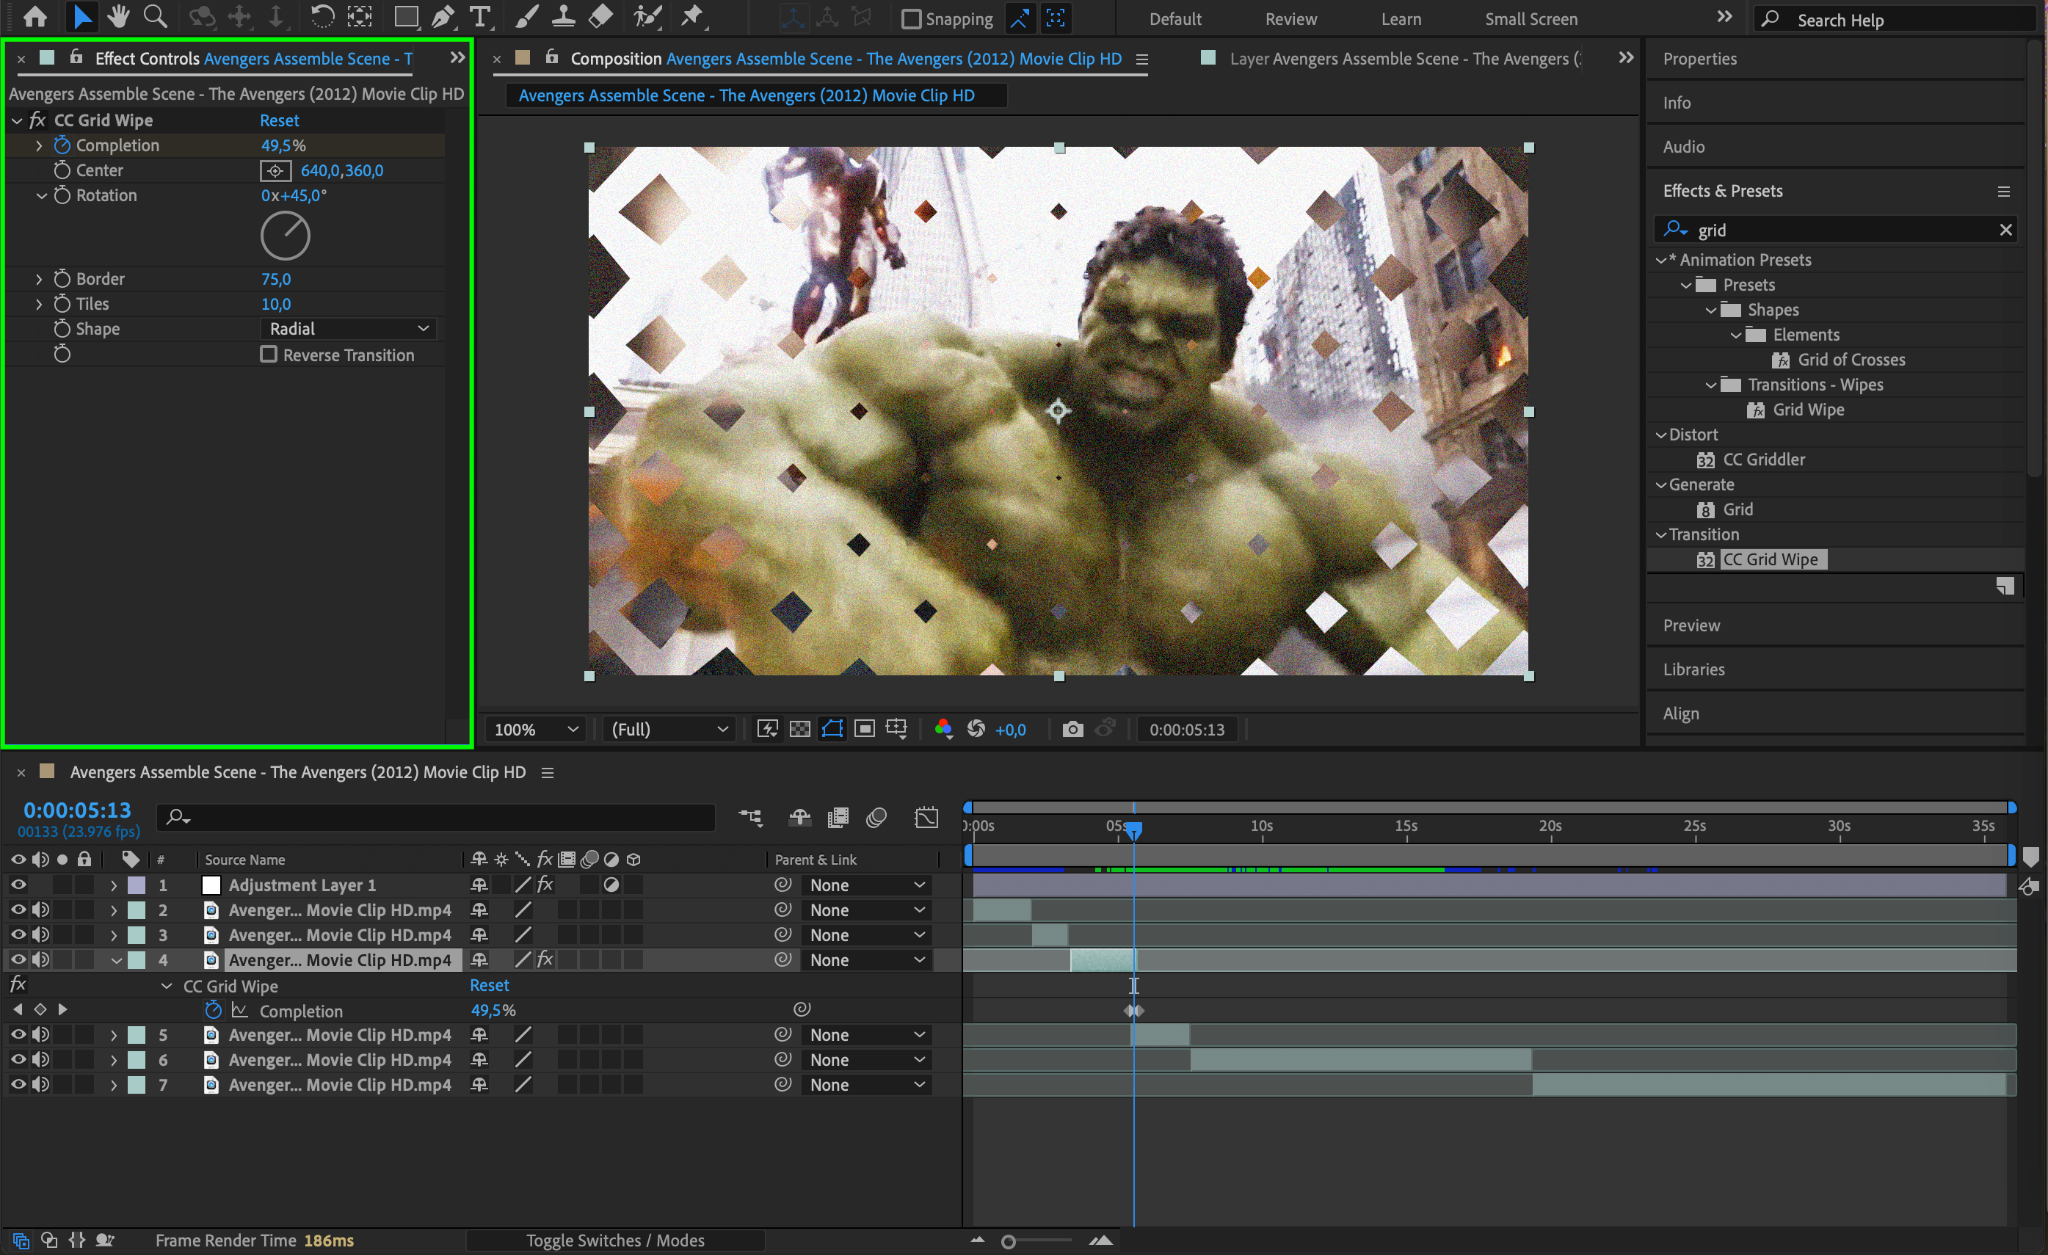Take a snapshot with camera icon

pyautogui.click(x=1072, y=729)
